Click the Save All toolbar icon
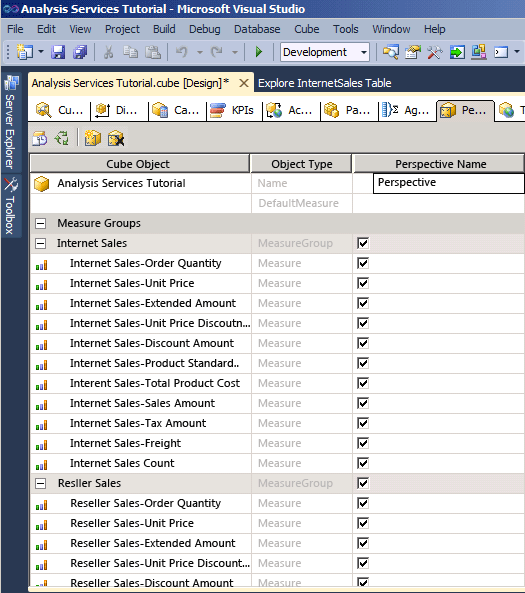The height and width of the screenshot is (593, 525). point(80,52)
